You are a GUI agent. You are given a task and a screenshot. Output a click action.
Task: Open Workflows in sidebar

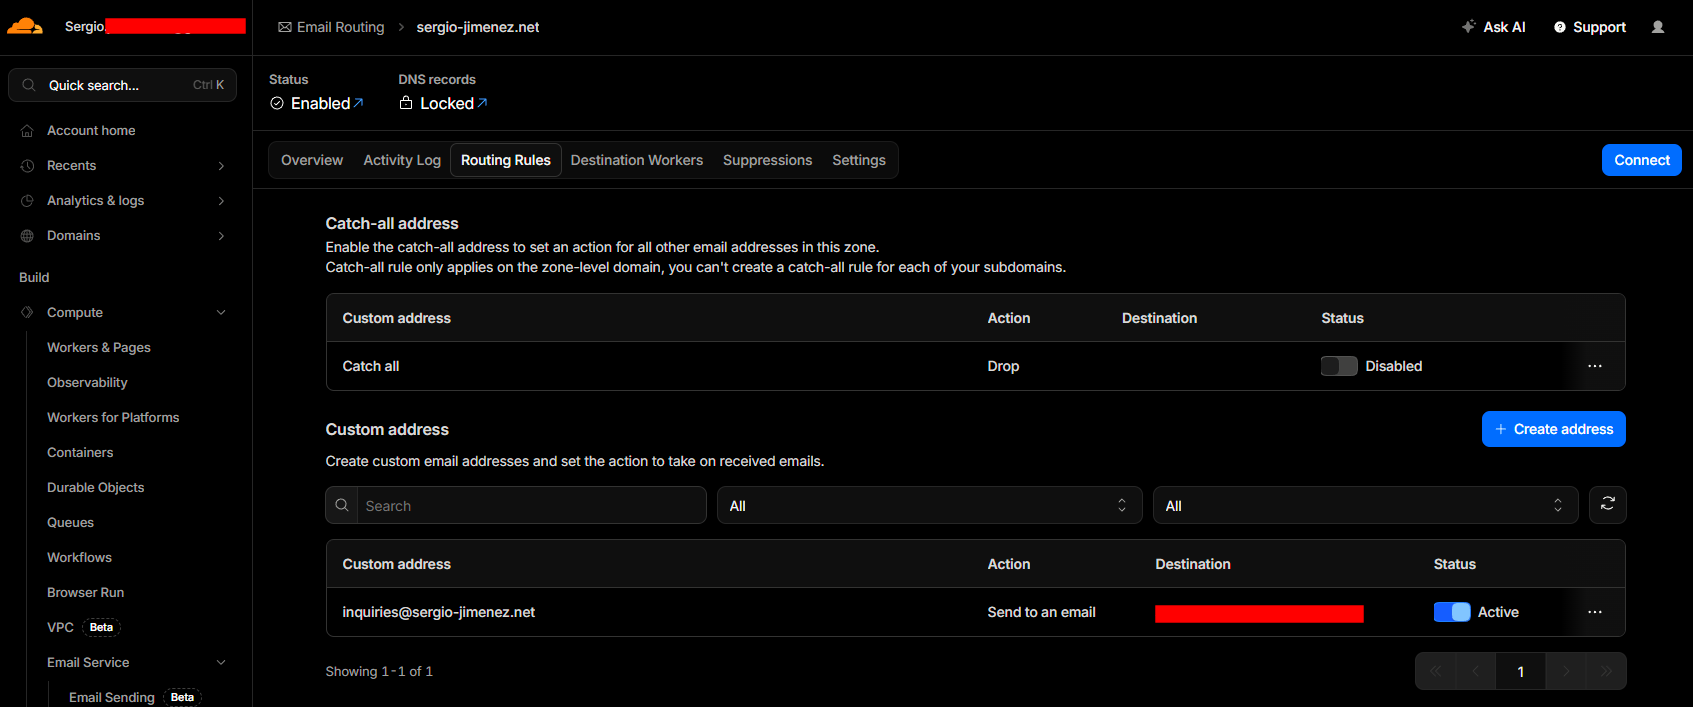pos(79,558)
